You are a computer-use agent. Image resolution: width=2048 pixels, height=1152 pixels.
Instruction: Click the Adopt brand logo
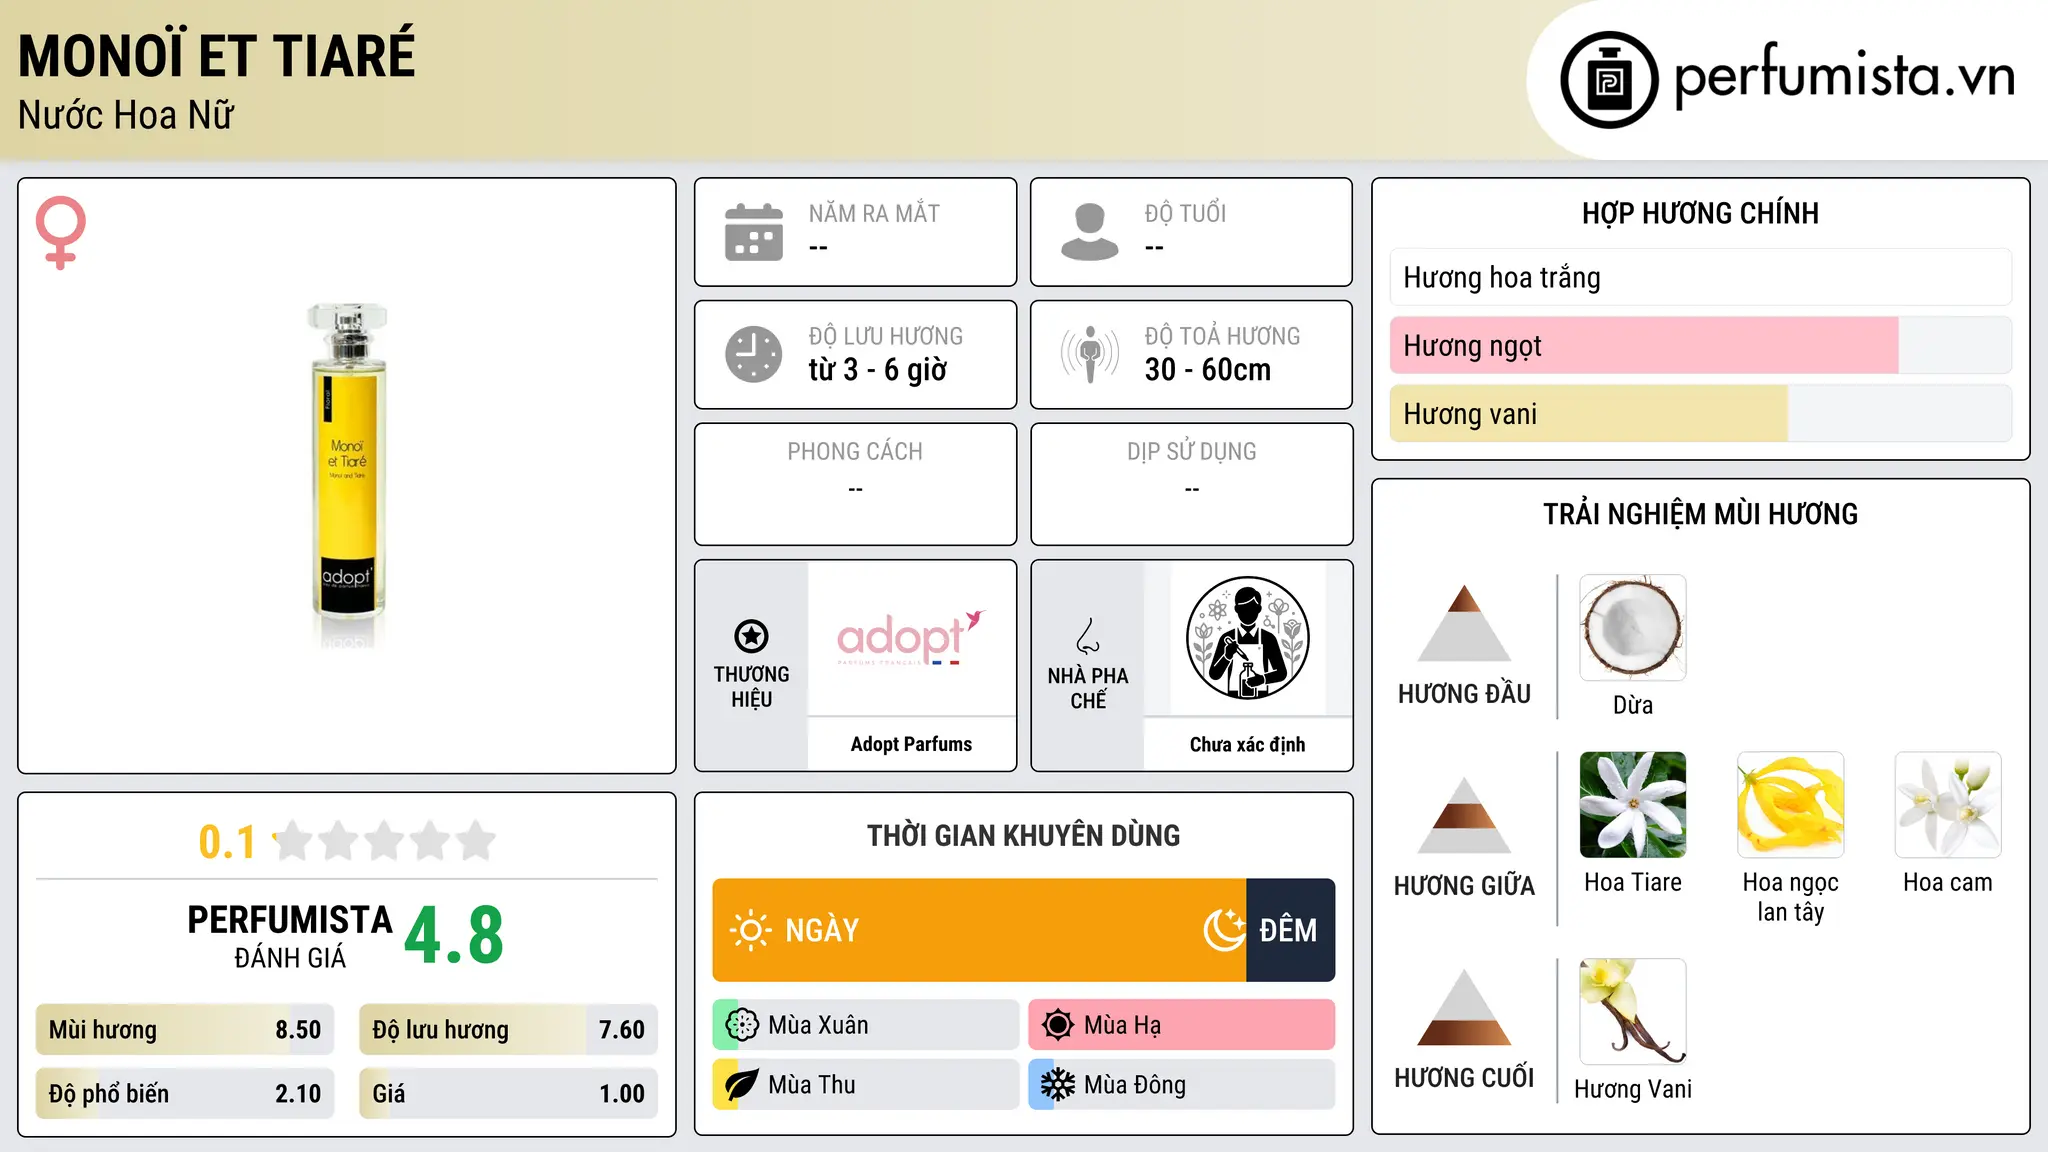(x=911, y=638)
